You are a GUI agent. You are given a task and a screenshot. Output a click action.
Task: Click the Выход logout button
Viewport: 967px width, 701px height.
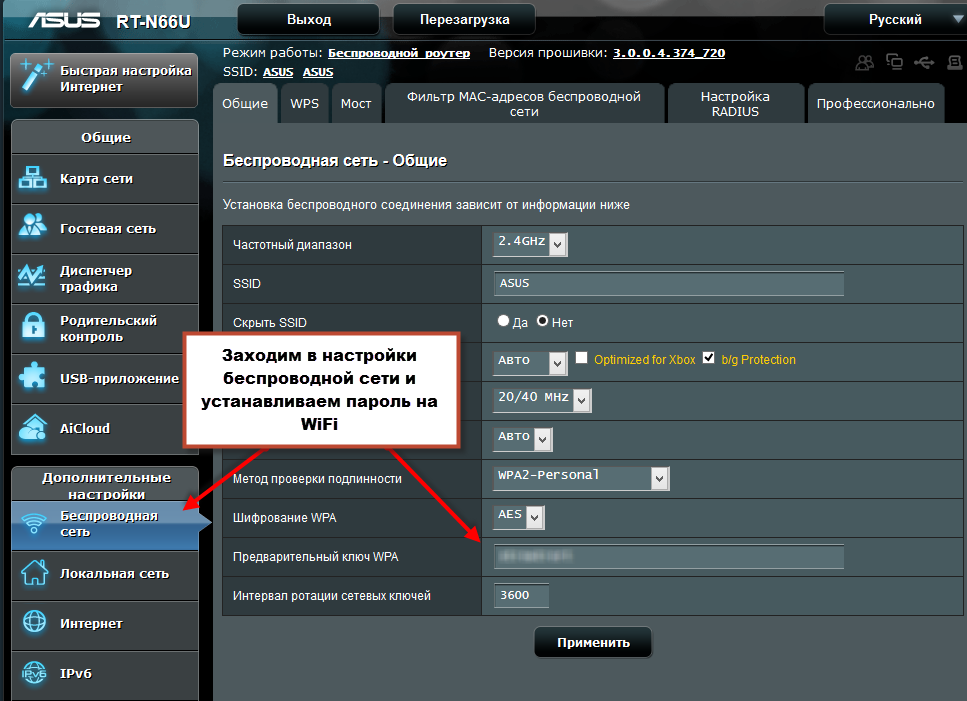tap(308, 20)
